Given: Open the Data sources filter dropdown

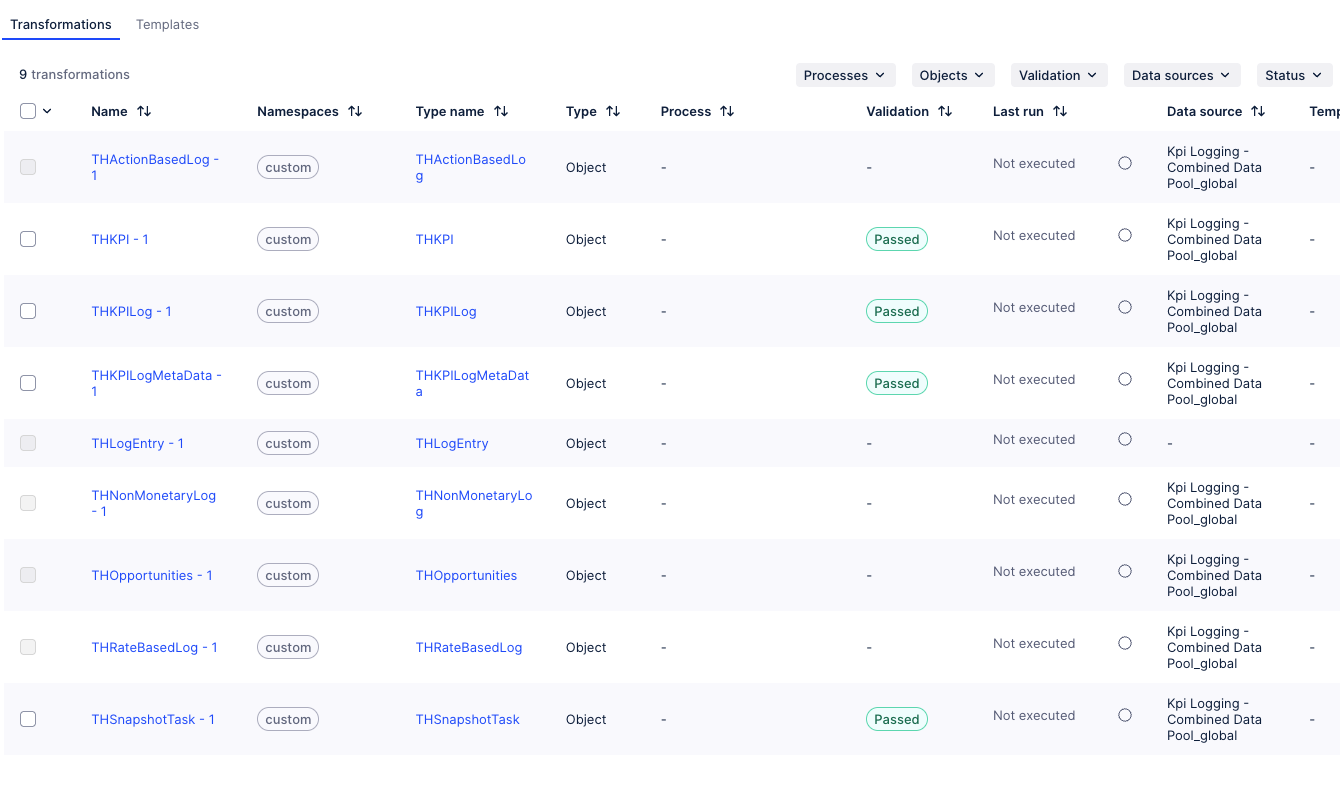Looking at the screenshot, I should pos(1182,75).
